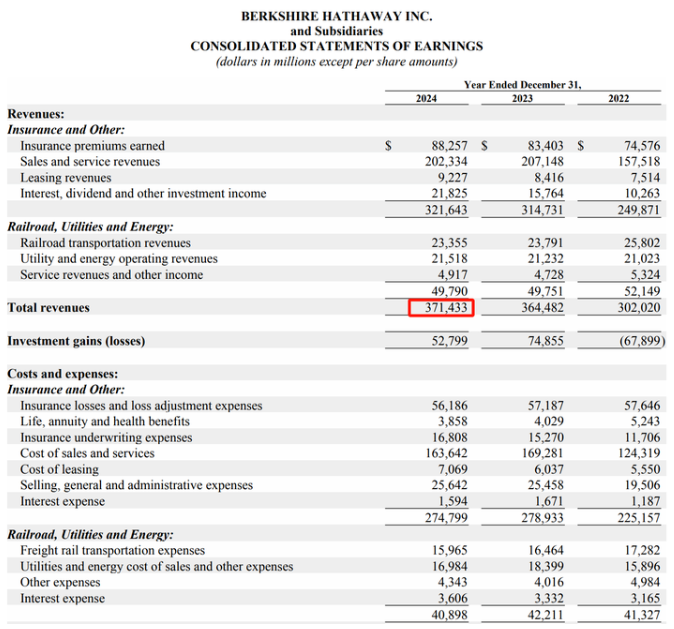The image size is (674, 629).
Task: Click 'Utilities and energy cost of sales and other expenses'
Action: [157, 567]
